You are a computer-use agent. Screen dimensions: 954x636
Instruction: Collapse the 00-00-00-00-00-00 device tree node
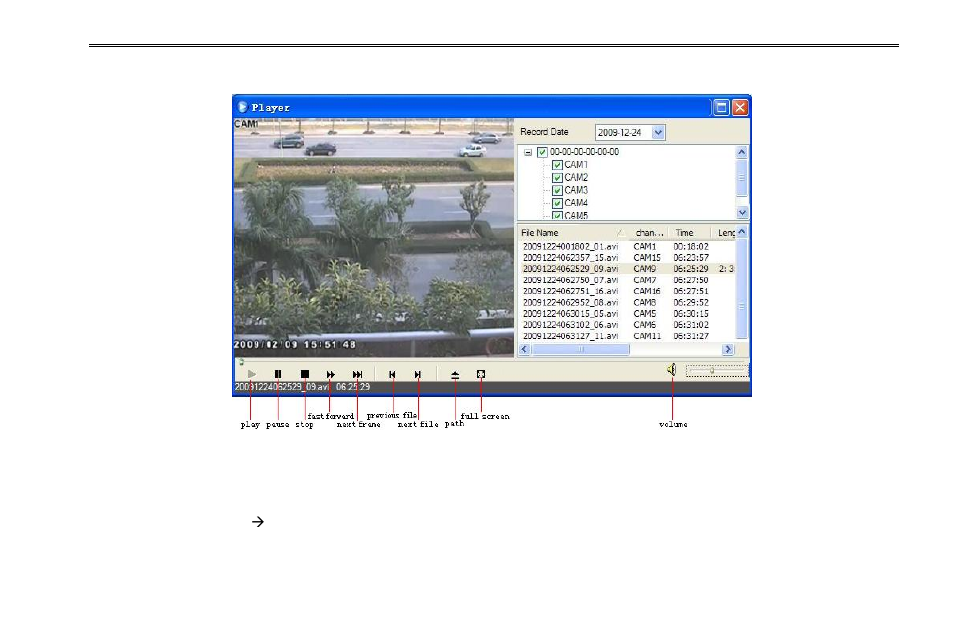point(528,152)
